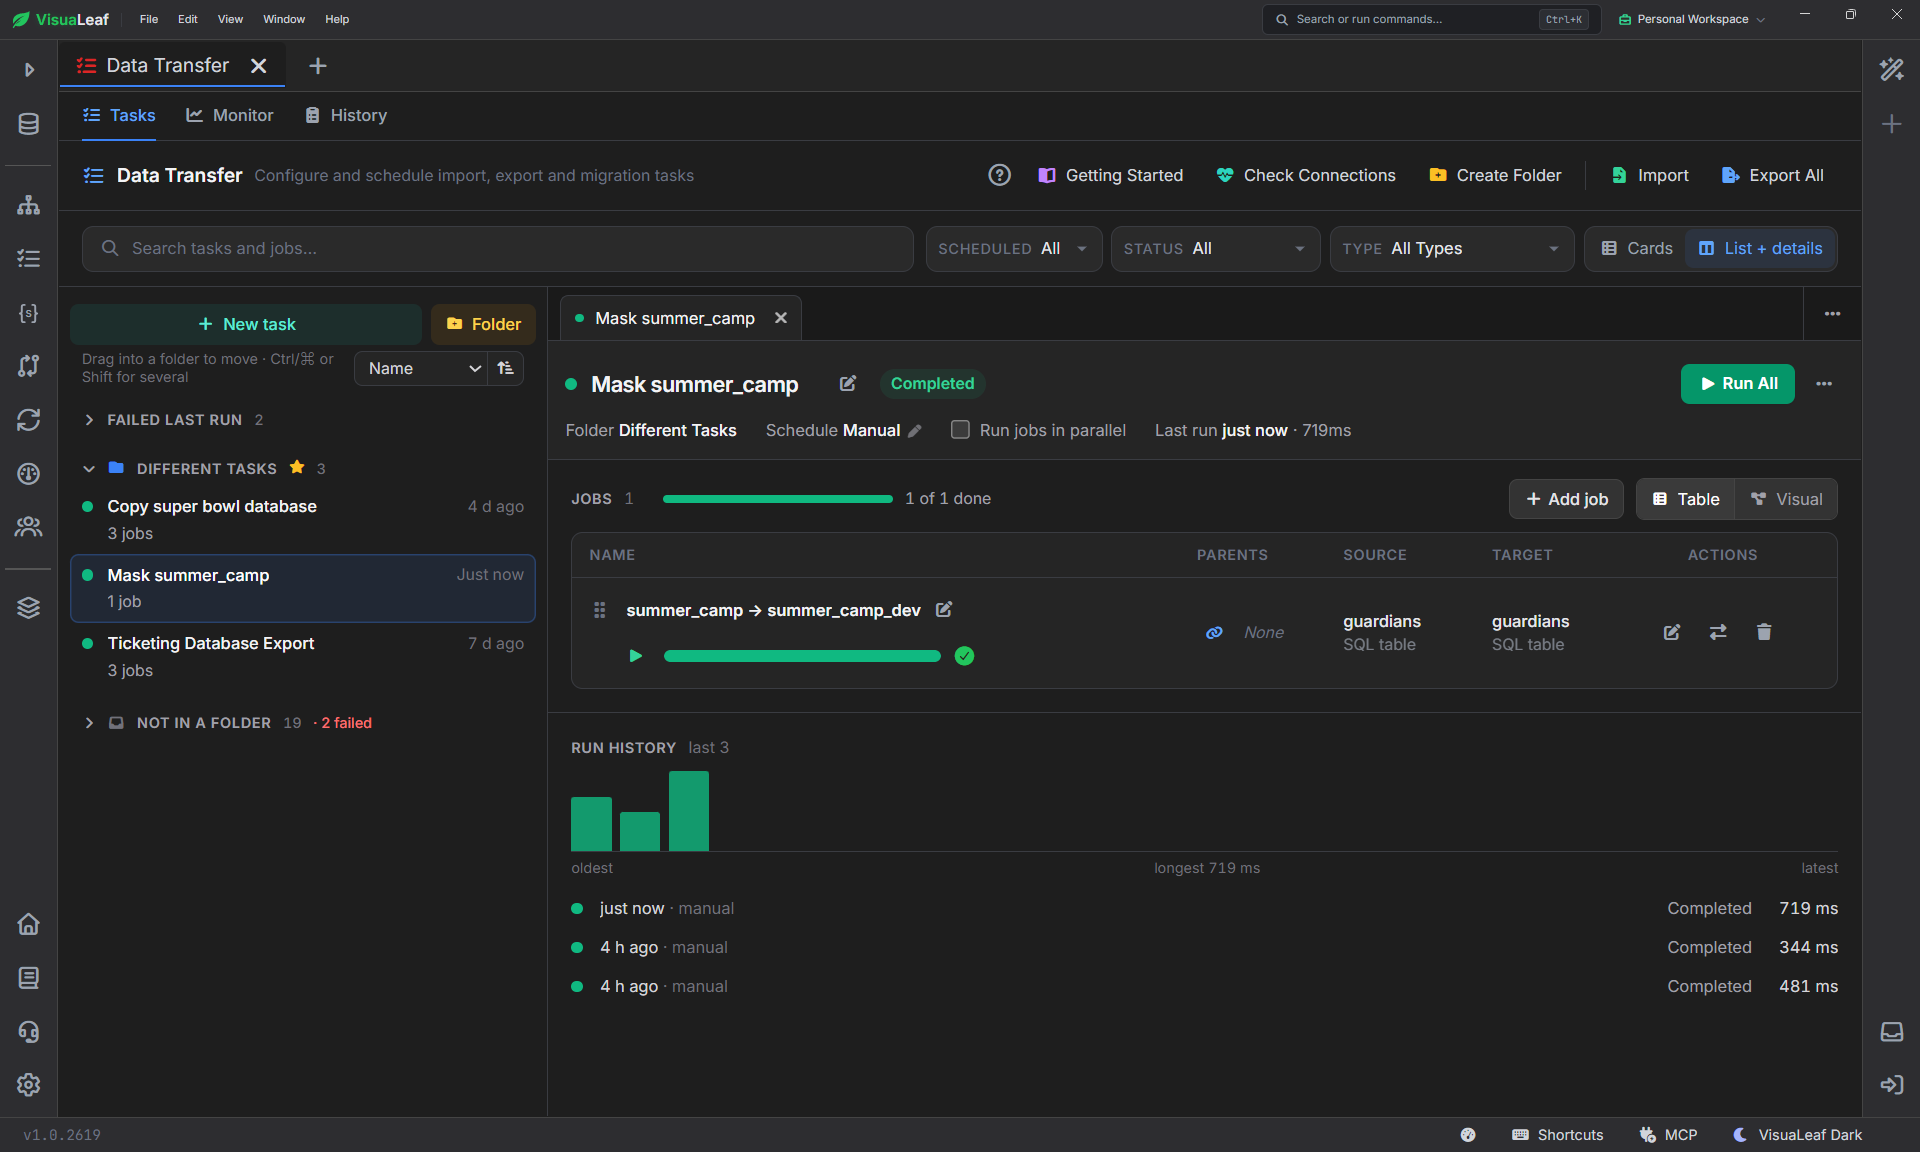Image resolution: width=1920 pixels, height=1152 pixels.
Task: Toggle sort direction icon next to Name
Action: (x=506, y=368)
